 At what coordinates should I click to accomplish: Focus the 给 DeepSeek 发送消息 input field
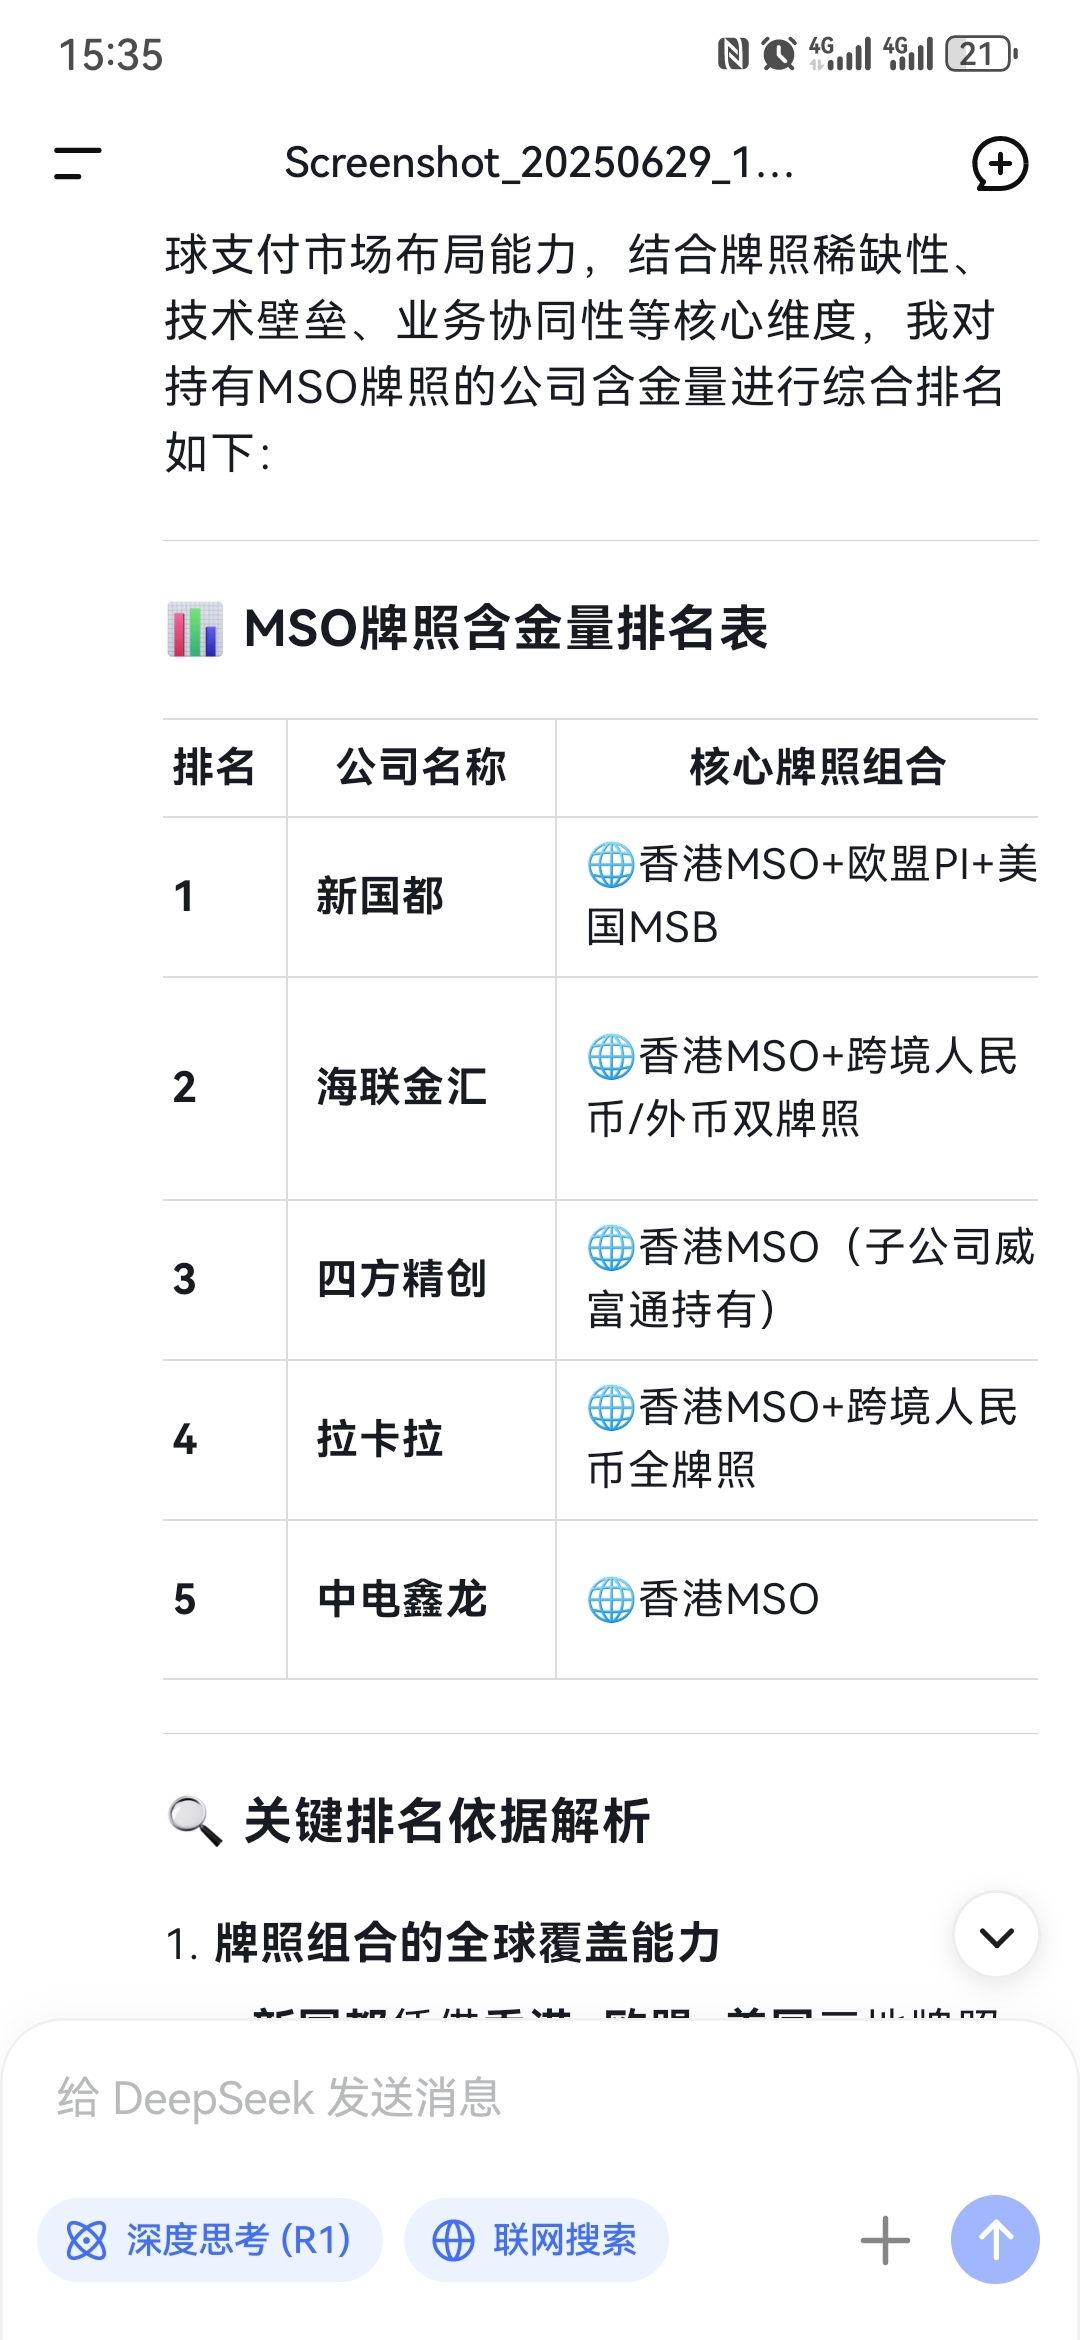(540, 2098)
